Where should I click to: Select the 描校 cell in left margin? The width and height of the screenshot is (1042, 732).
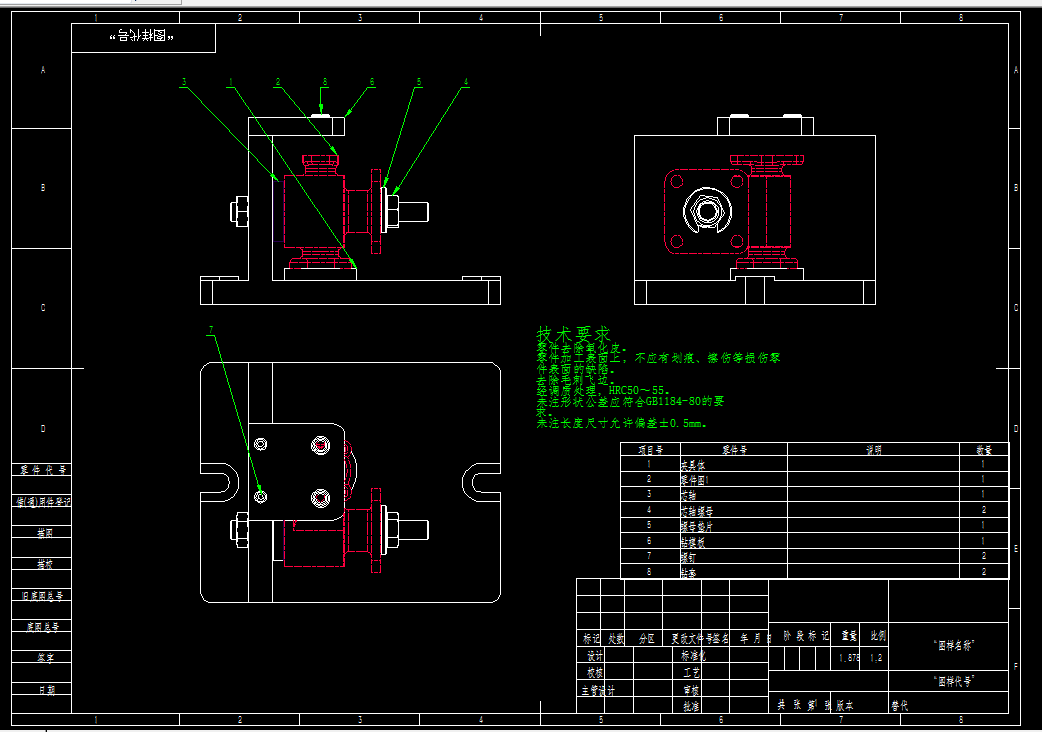tap(45, 564)
